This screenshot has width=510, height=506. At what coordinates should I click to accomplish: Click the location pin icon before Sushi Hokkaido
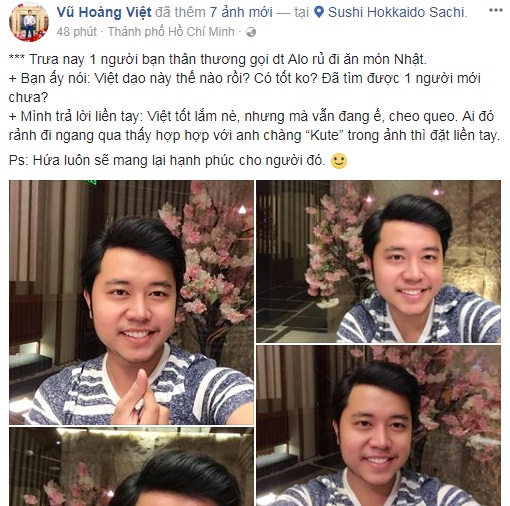[x=319, y=13]
